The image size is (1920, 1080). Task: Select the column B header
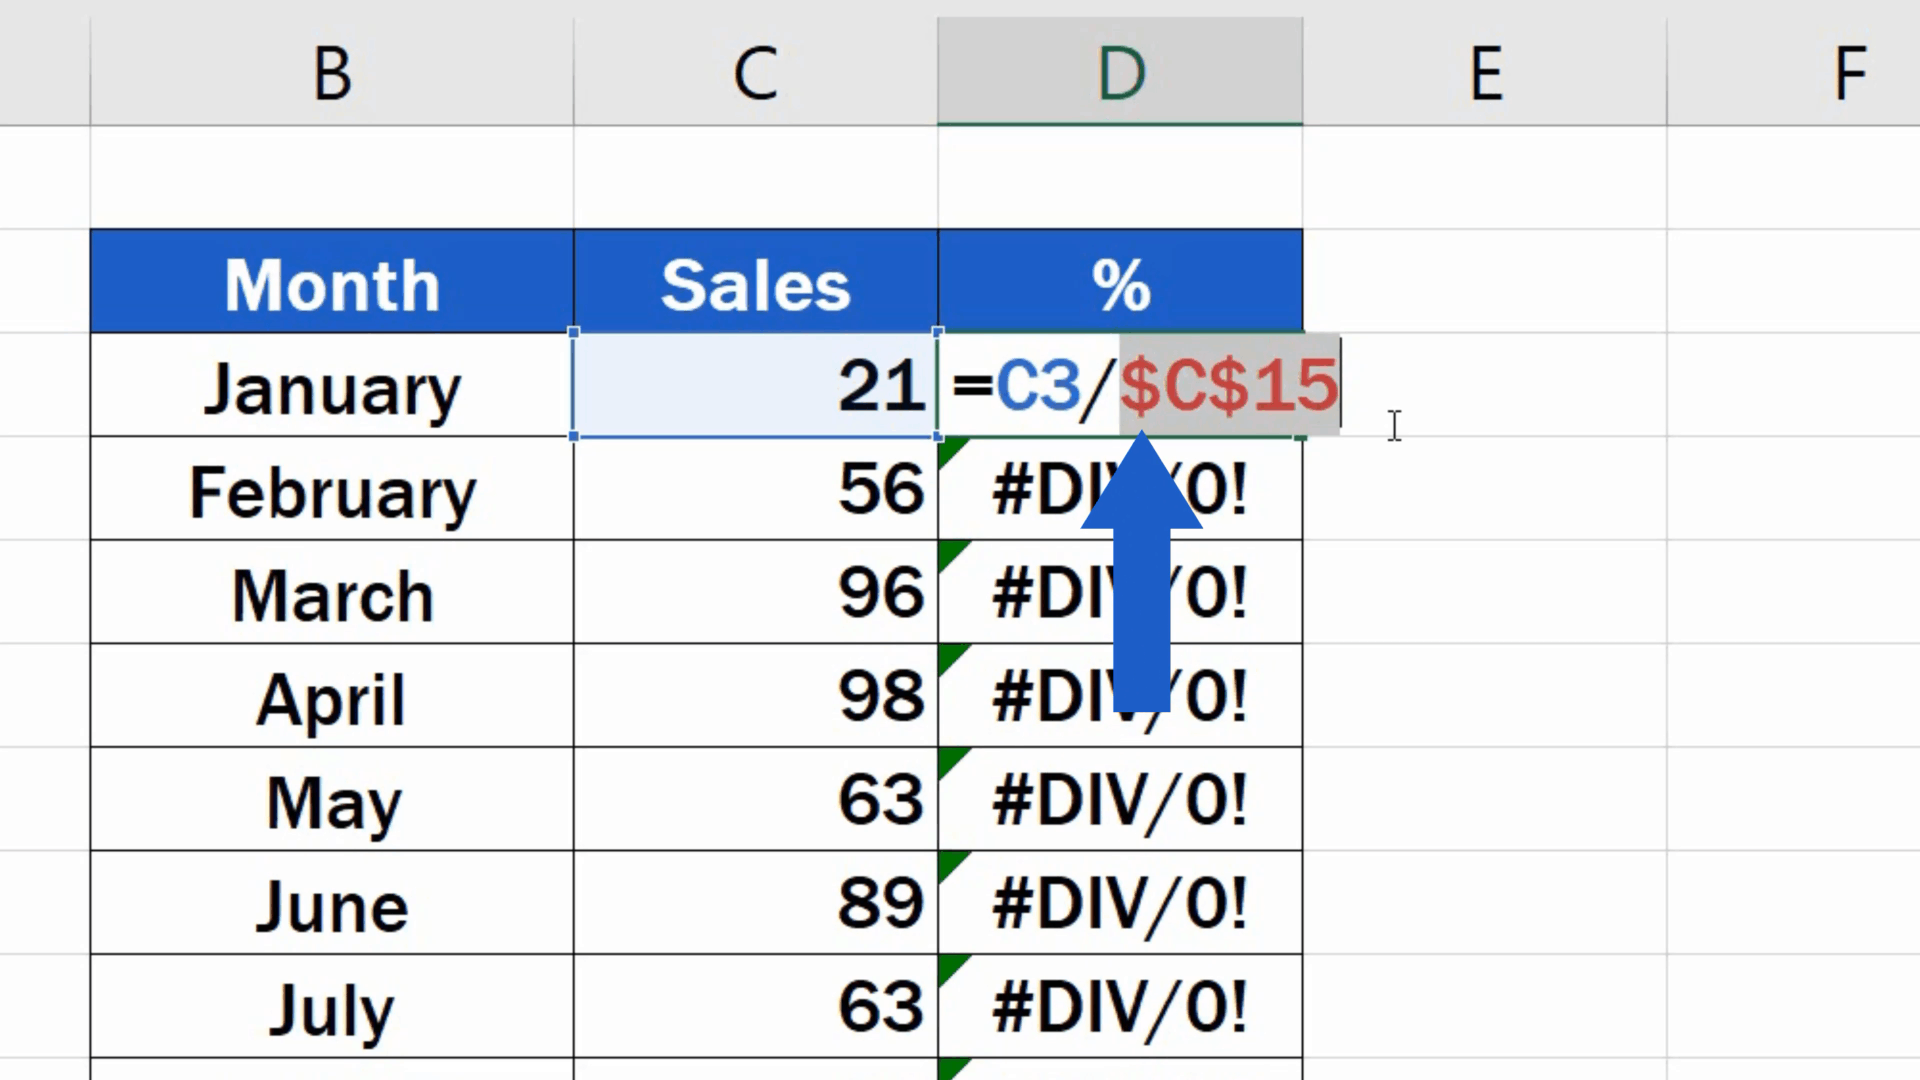click(331, 70)
